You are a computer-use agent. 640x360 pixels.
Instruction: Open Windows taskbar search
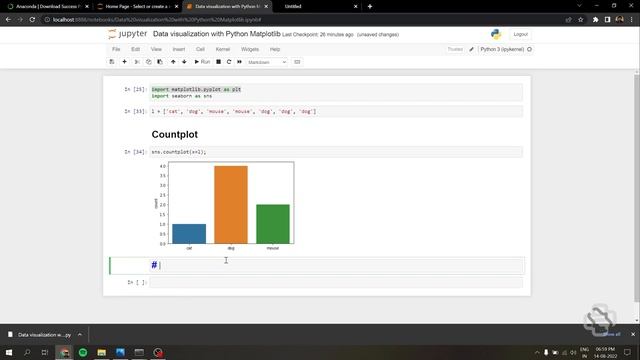click(x=27, y=352)
